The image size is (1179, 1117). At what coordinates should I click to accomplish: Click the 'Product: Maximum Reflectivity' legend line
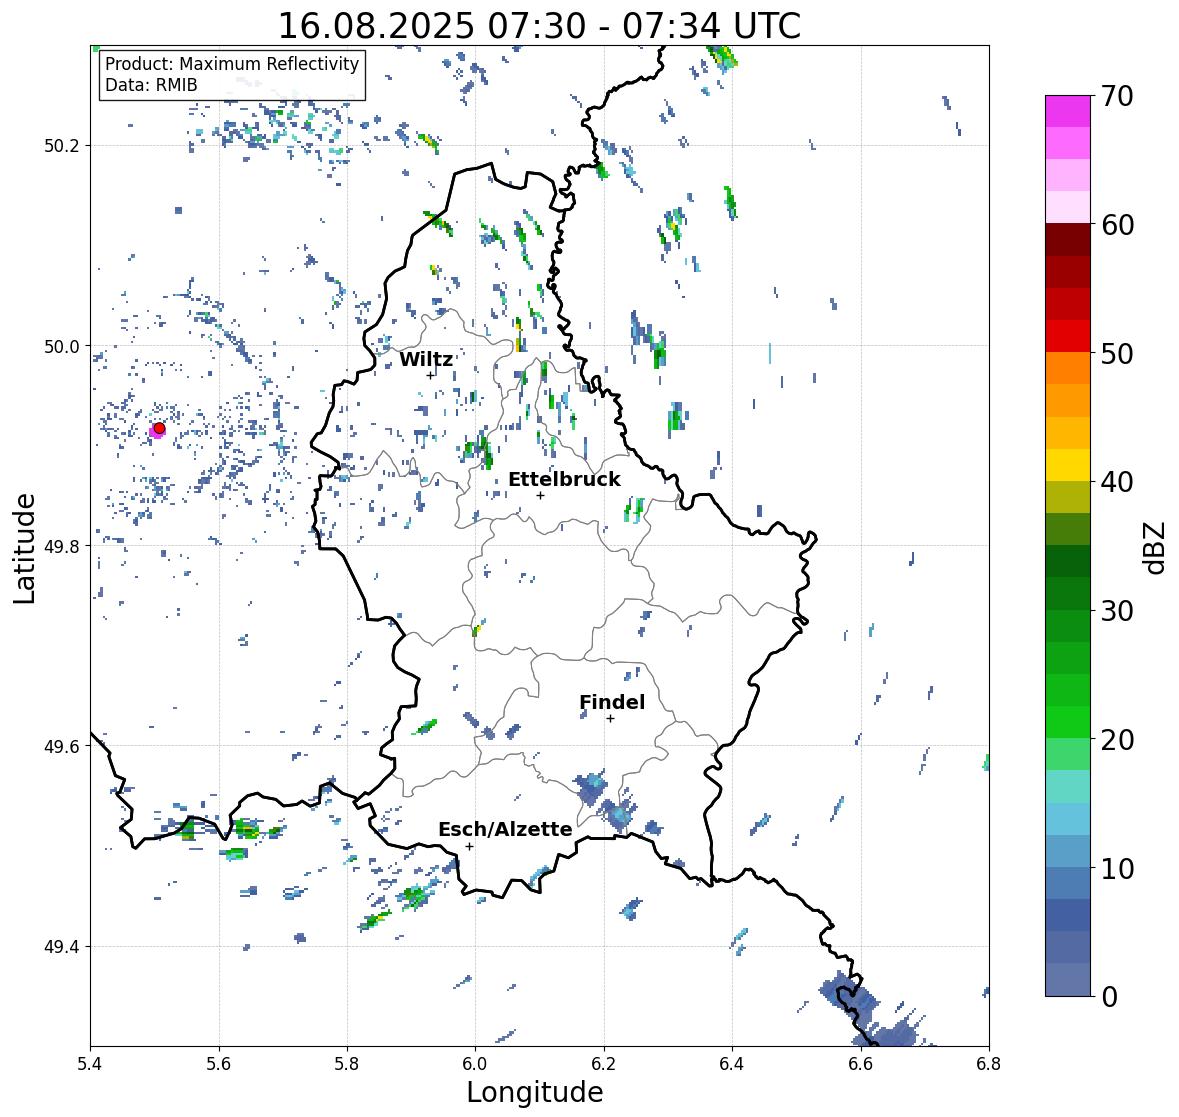(232, 64)
